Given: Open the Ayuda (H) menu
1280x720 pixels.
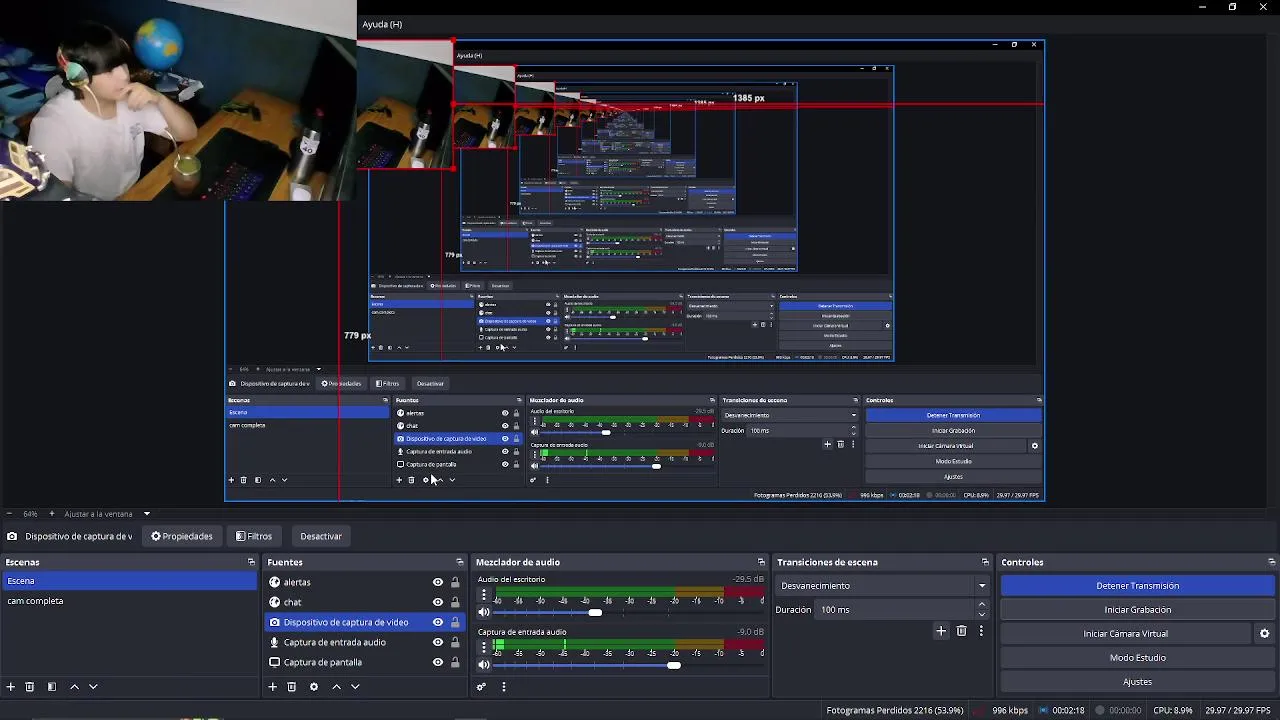Looking at the screenshot, I should coord(382,24).
